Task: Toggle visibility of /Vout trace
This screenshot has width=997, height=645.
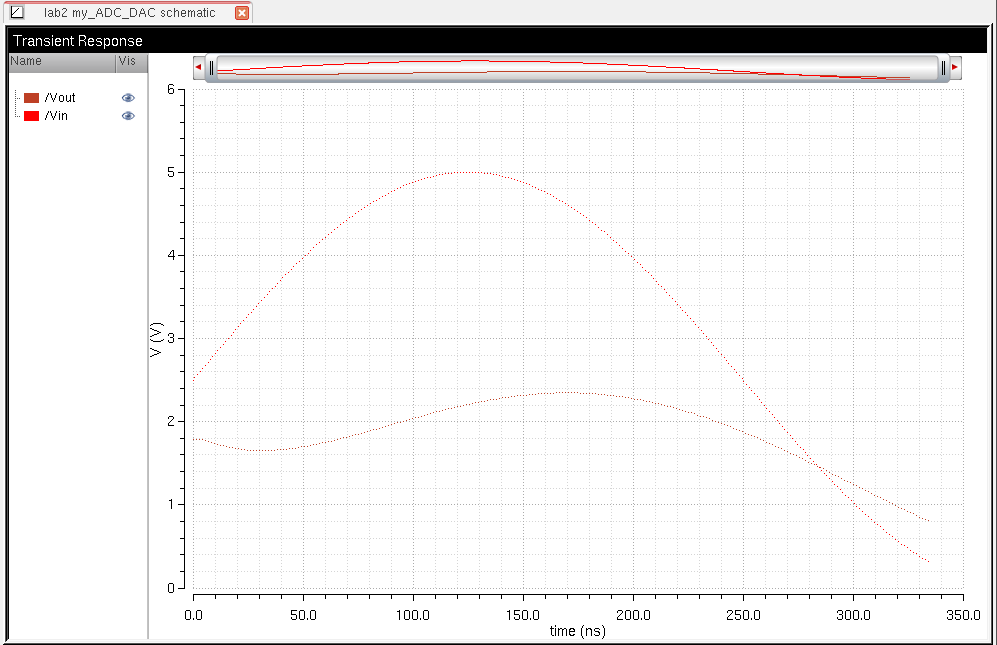Action: pyautogui.click(x=128, y=98)
